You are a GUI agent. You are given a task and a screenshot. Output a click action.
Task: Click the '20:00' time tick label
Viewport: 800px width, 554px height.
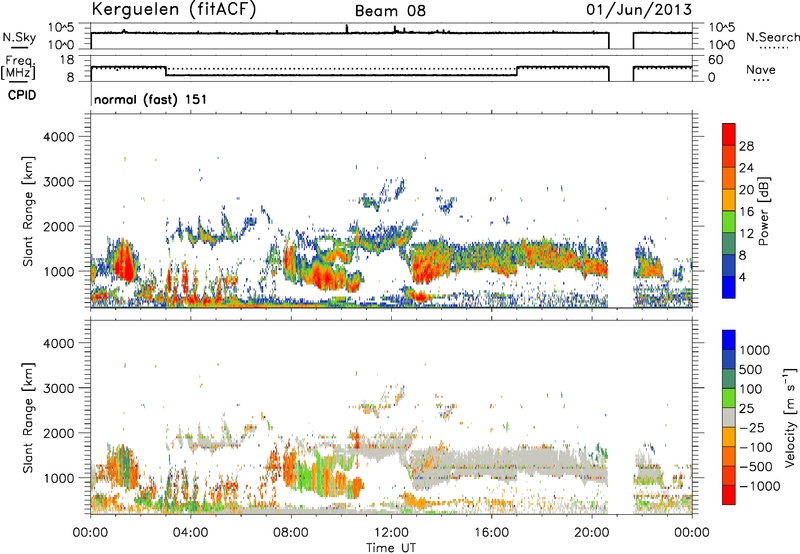click(591, 533)
